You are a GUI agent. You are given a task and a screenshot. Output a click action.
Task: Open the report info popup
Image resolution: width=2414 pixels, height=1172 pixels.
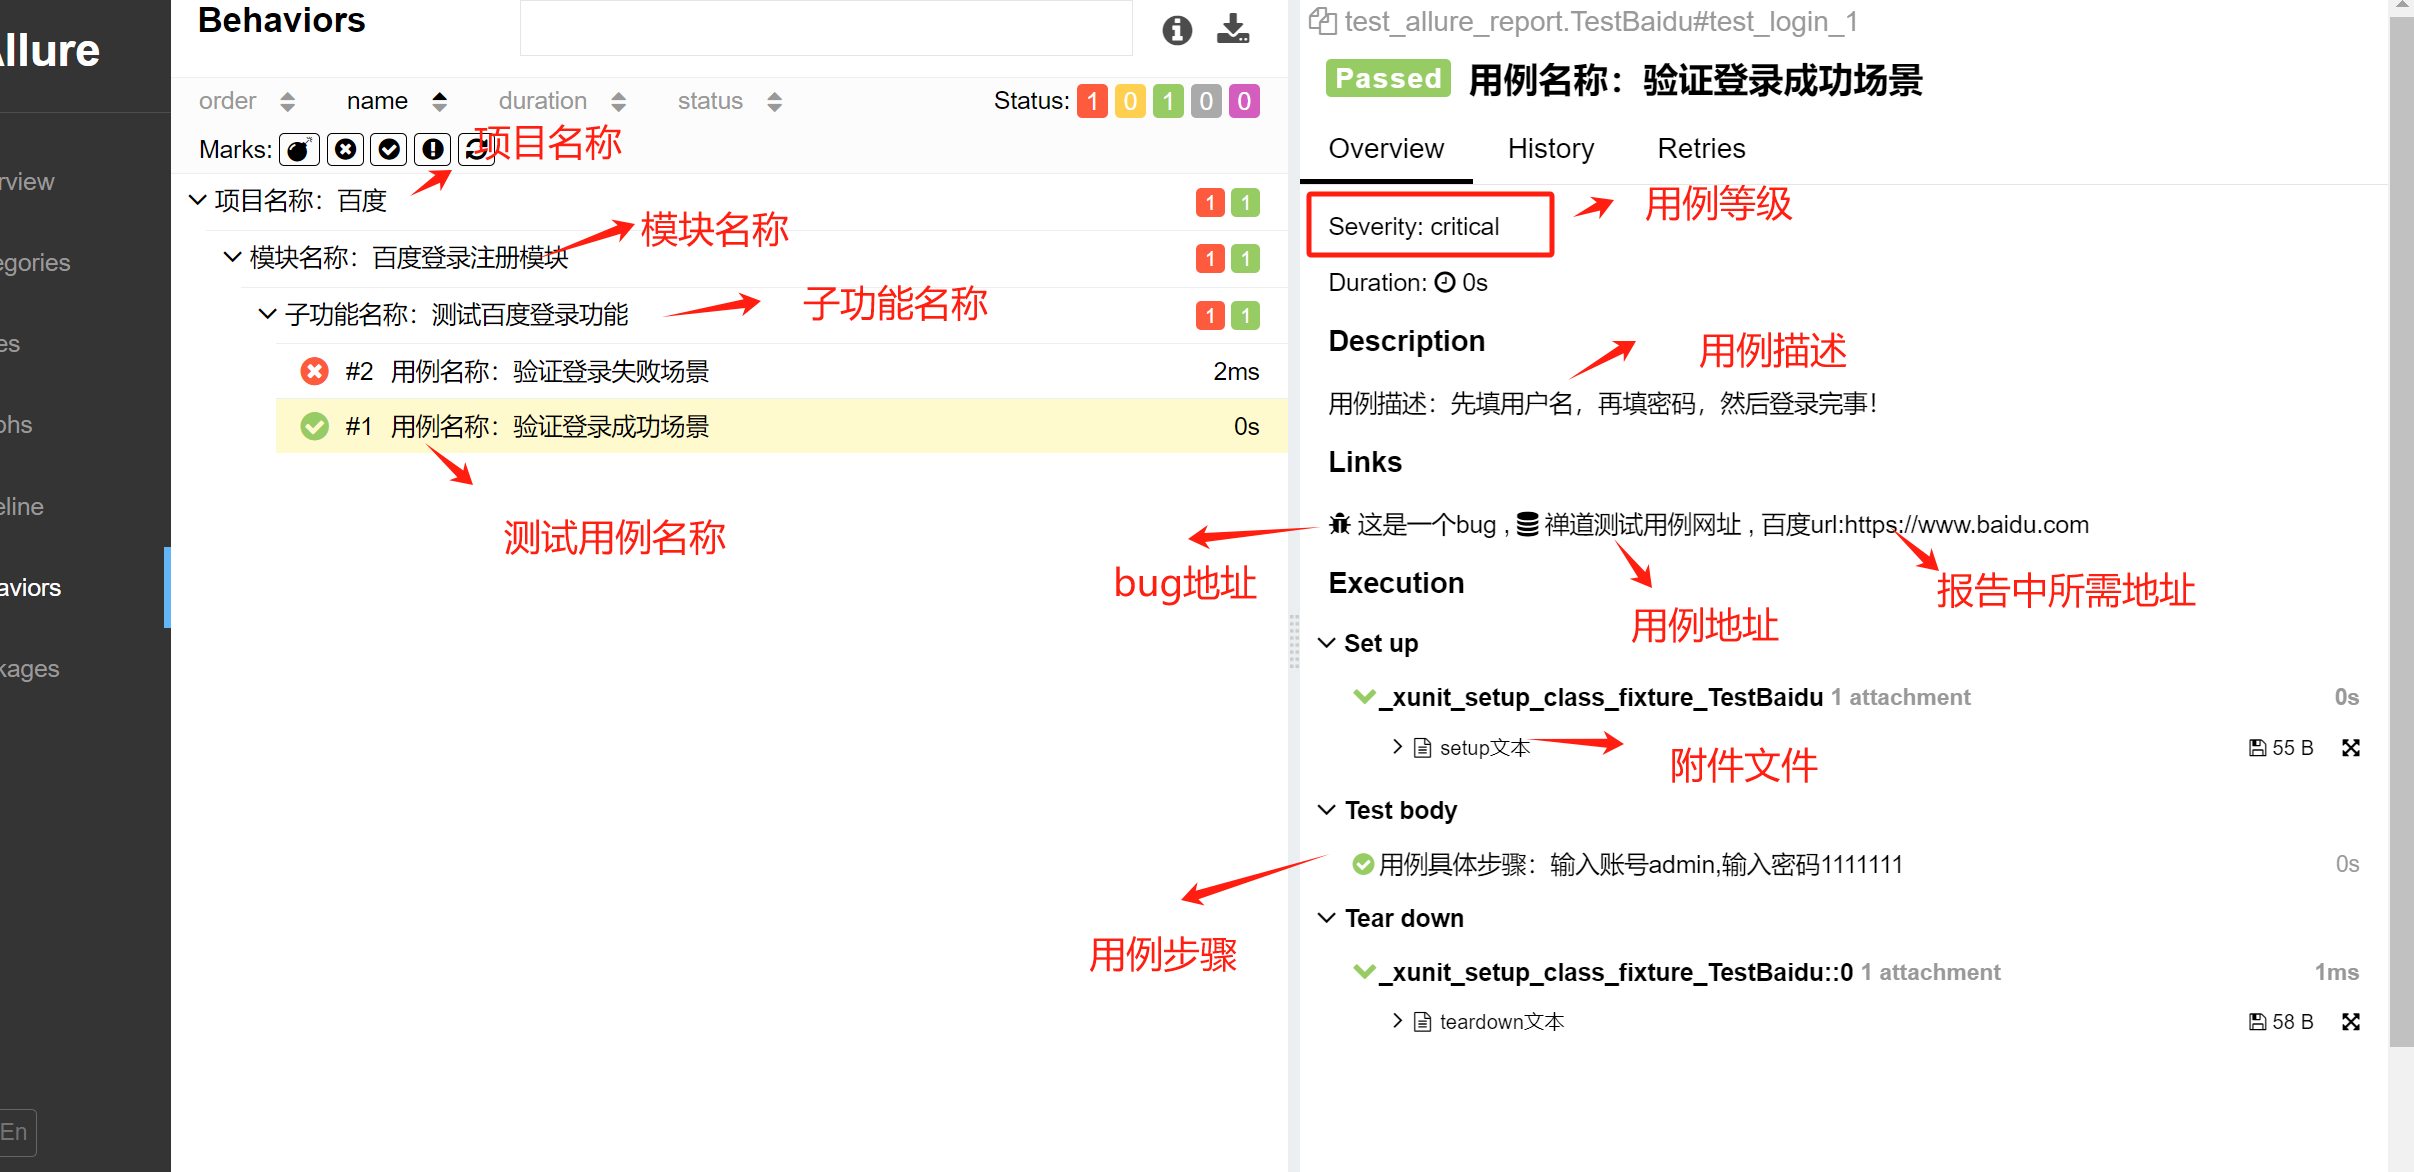pyautogui.click(x=1176, y=30)
